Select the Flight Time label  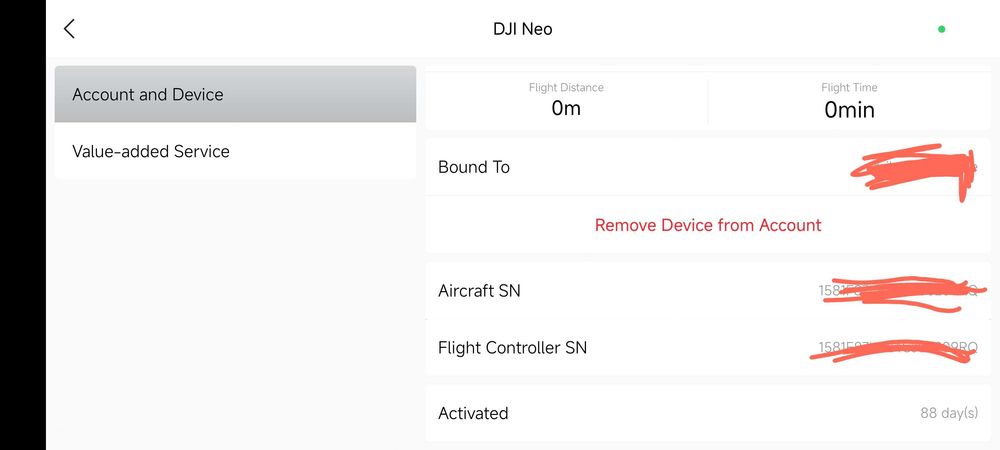(849, 87)
